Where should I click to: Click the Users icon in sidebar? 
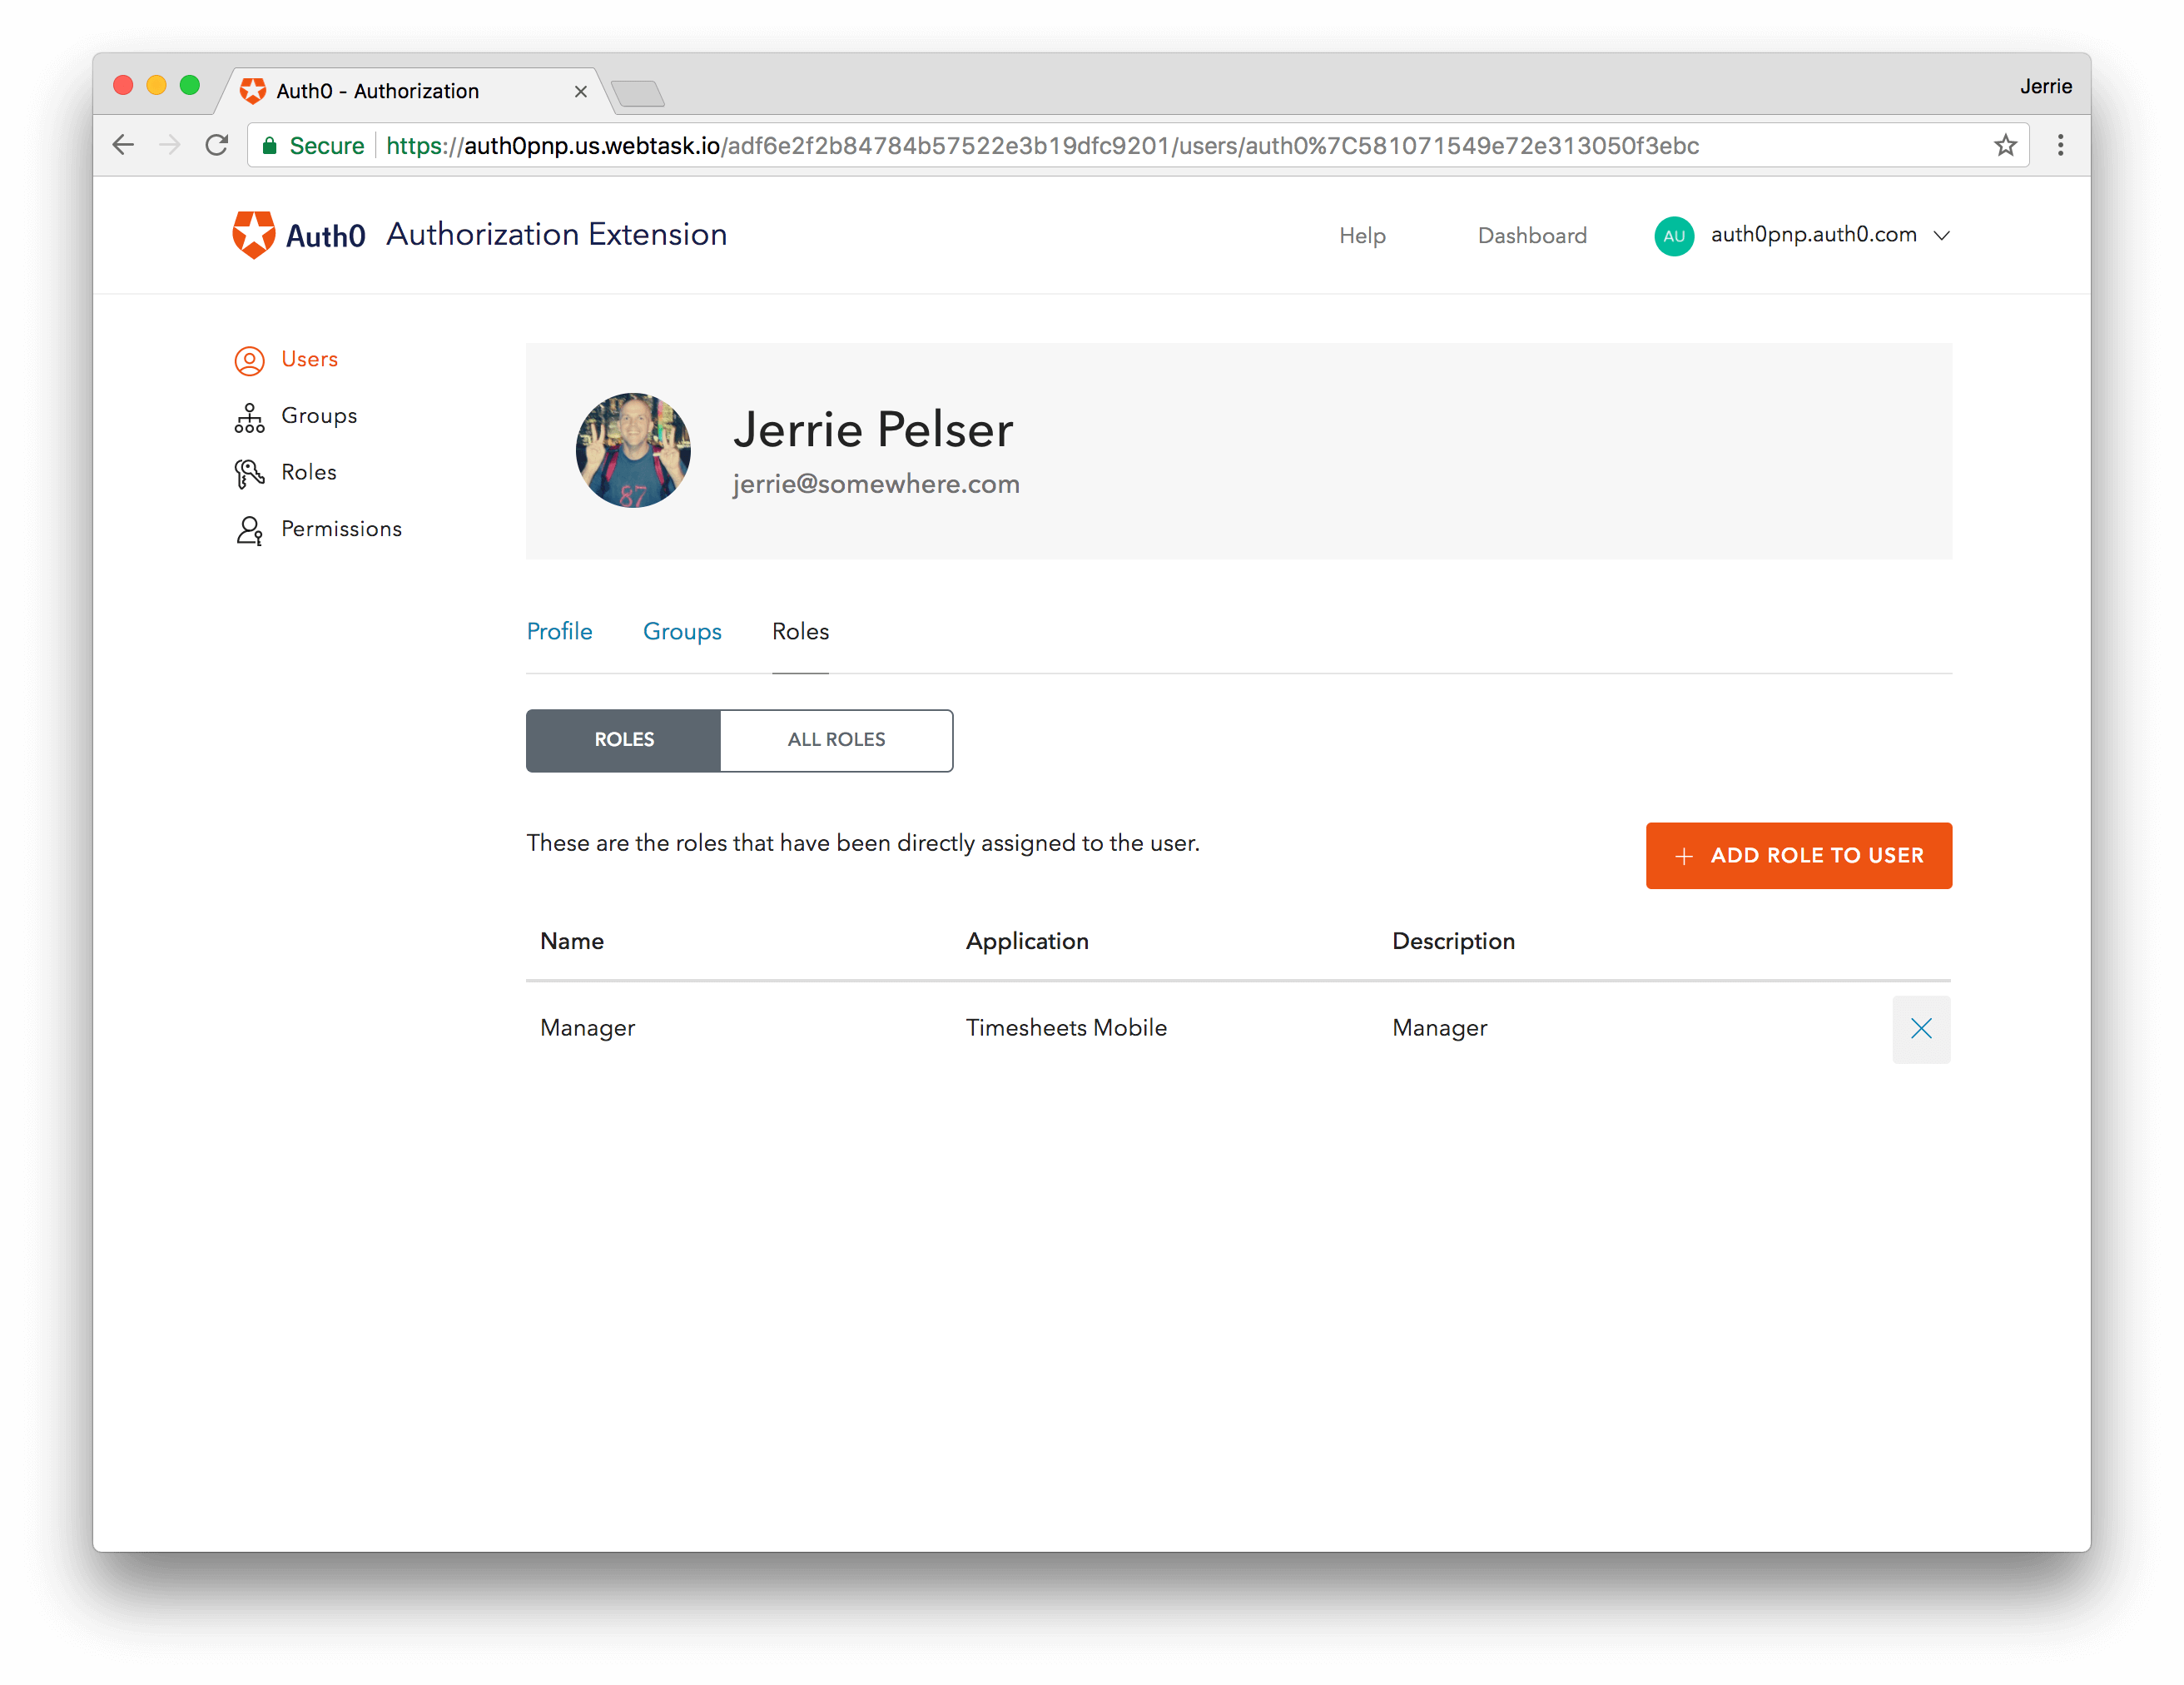(248, 357)
